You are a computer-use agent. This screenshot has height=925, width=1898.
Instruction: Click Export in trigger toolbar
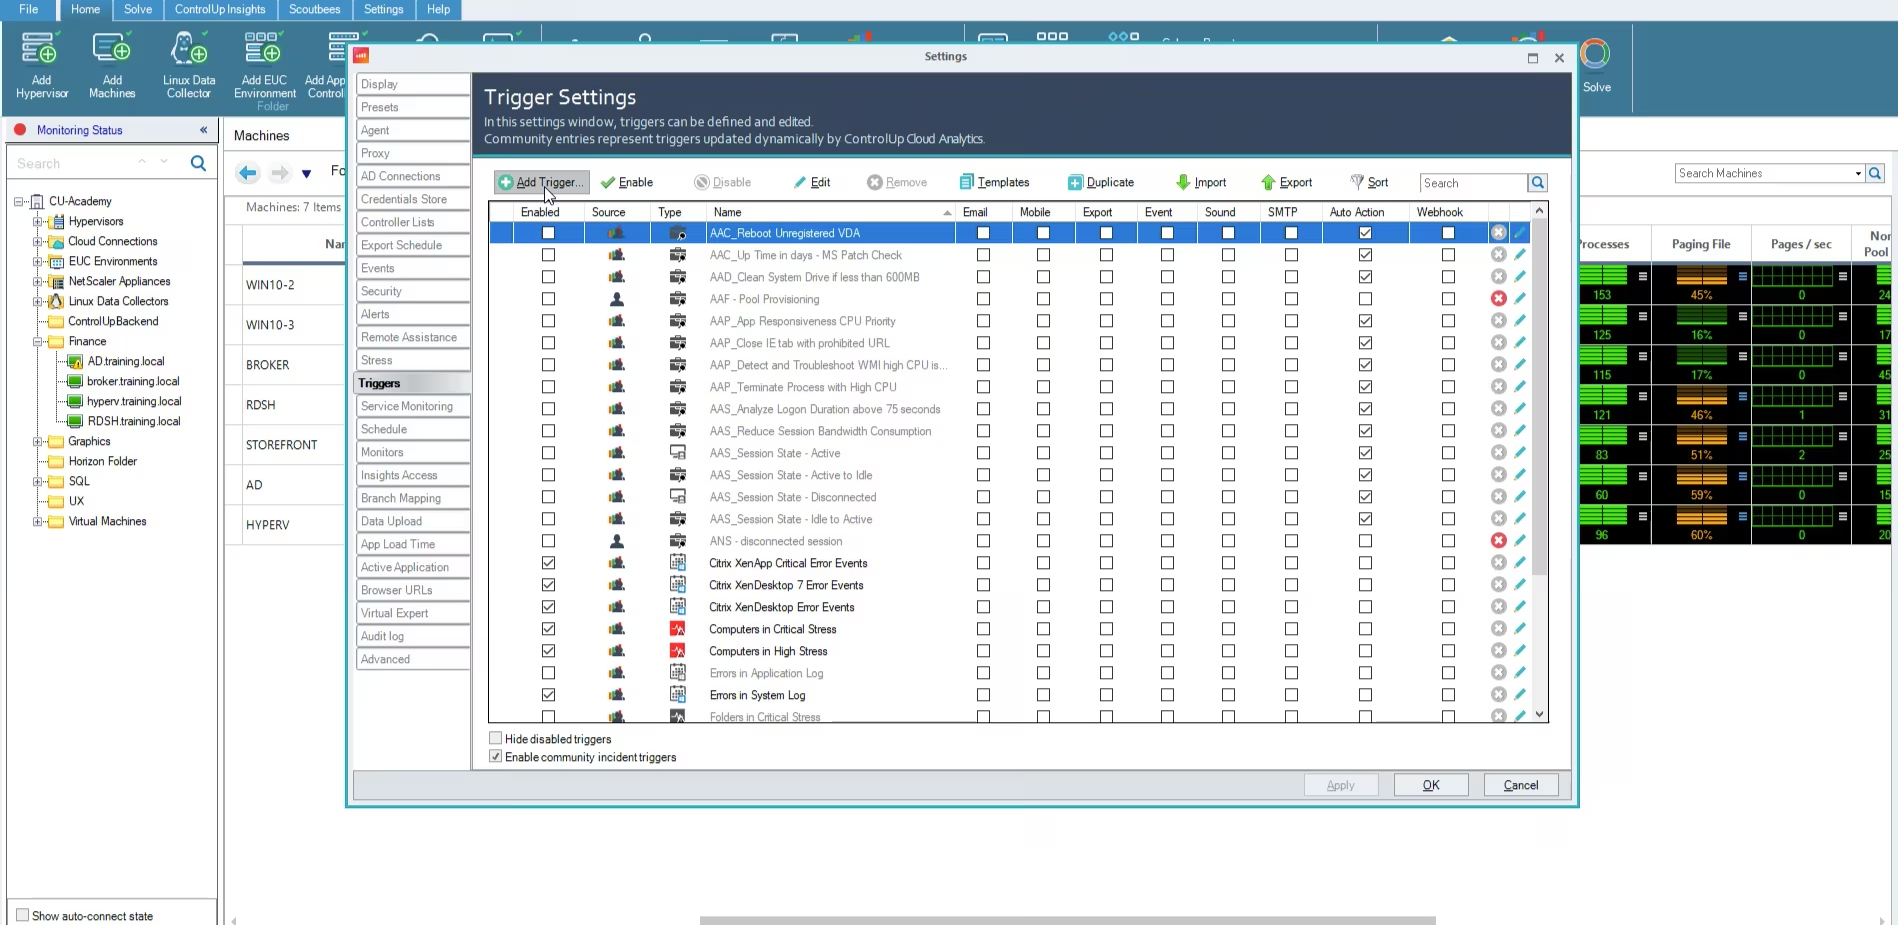tap(1286, 182)
